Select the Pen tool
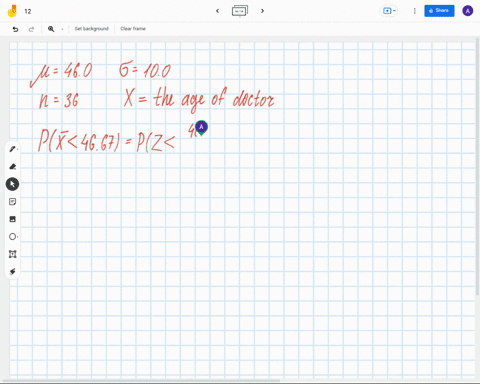 12,149
